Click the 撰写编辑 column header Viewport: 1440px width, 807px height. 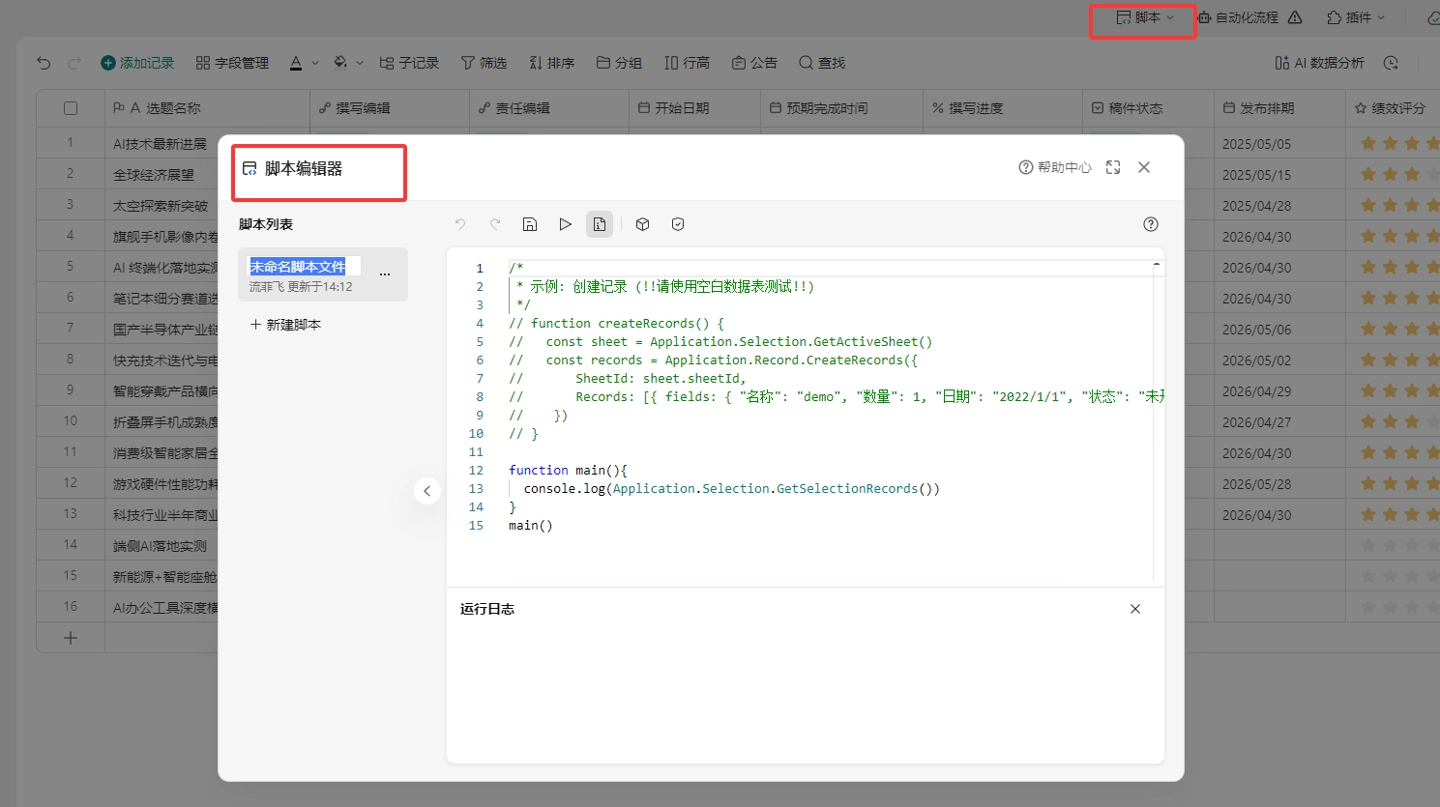[390, 108]
